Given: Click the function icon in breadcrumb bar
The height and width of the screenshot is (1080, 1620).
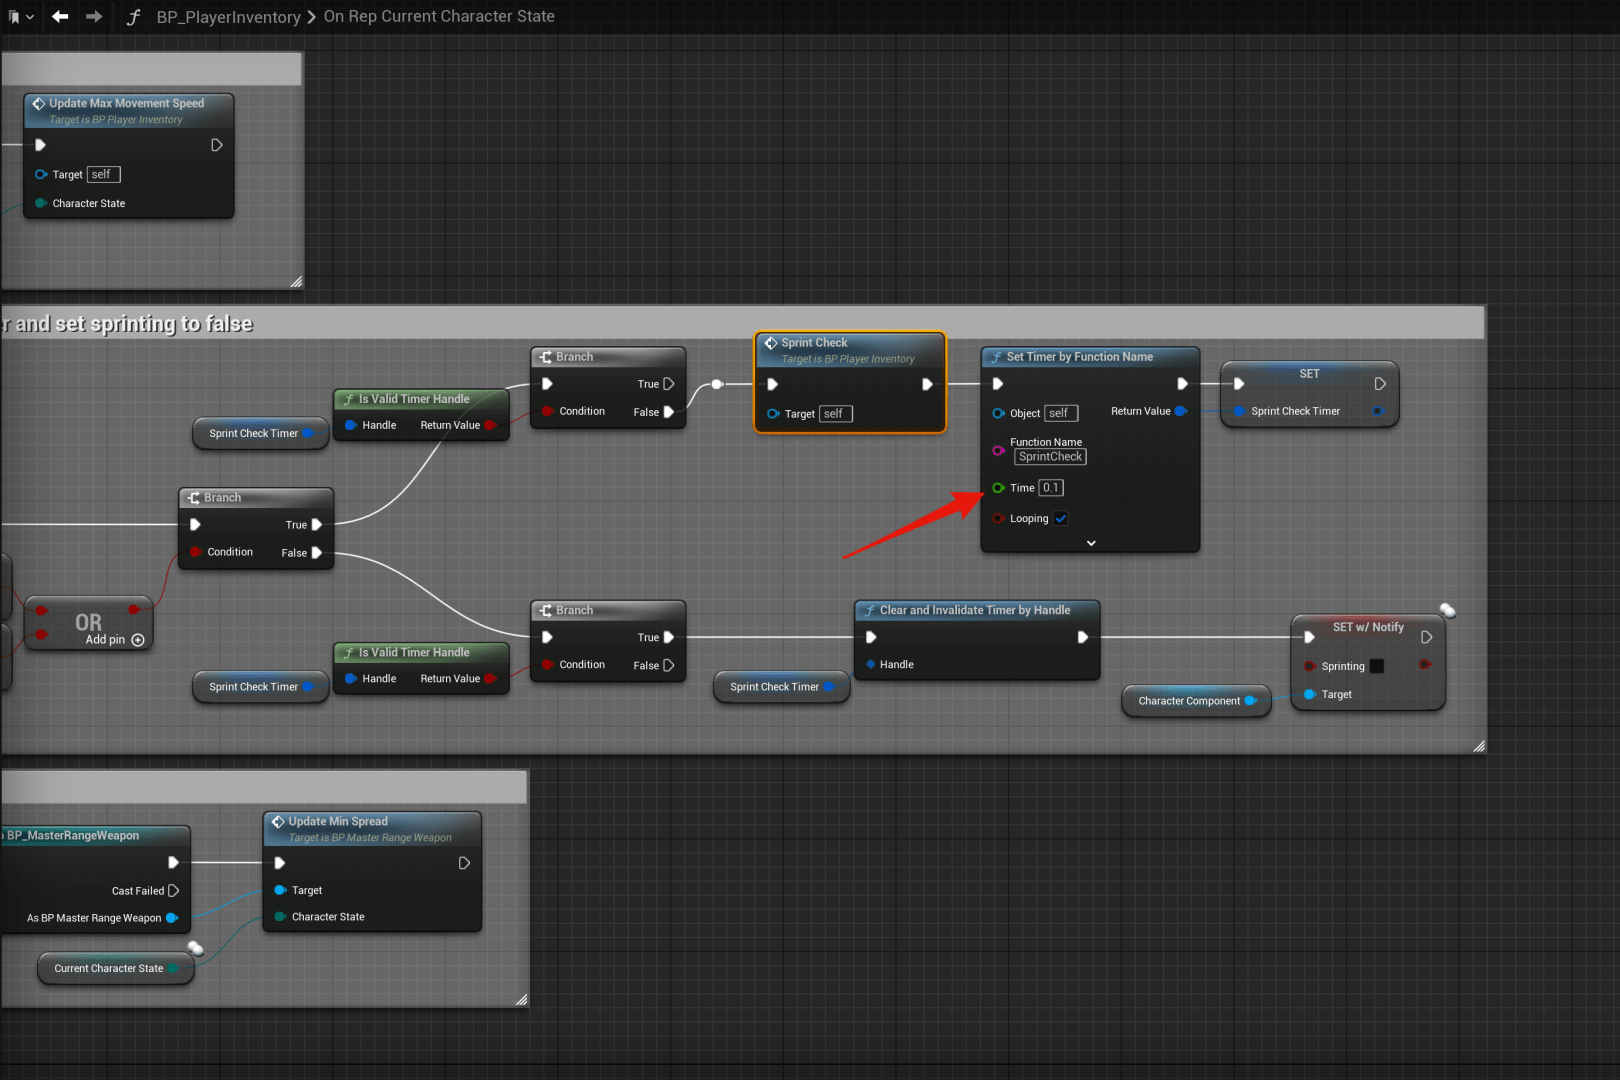Looking at the screenshot, I should coord(133,17).
